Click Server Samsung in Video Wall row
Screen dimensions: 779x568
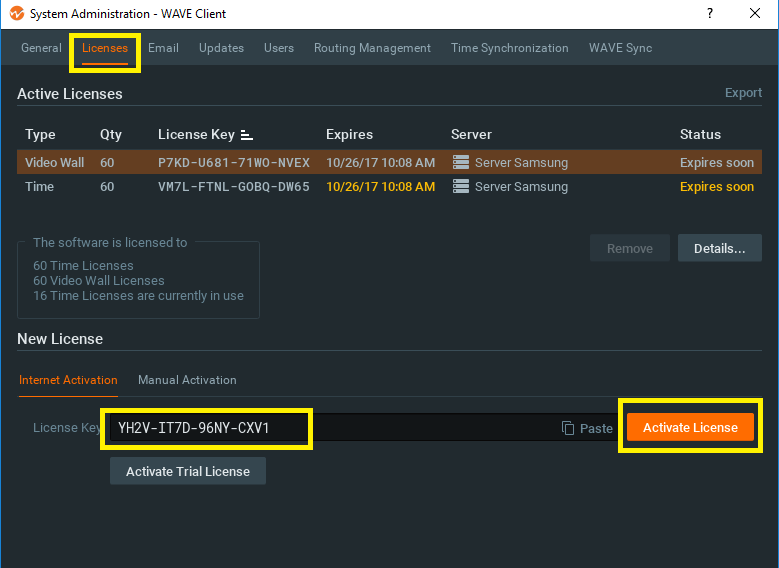click(521, 163)
